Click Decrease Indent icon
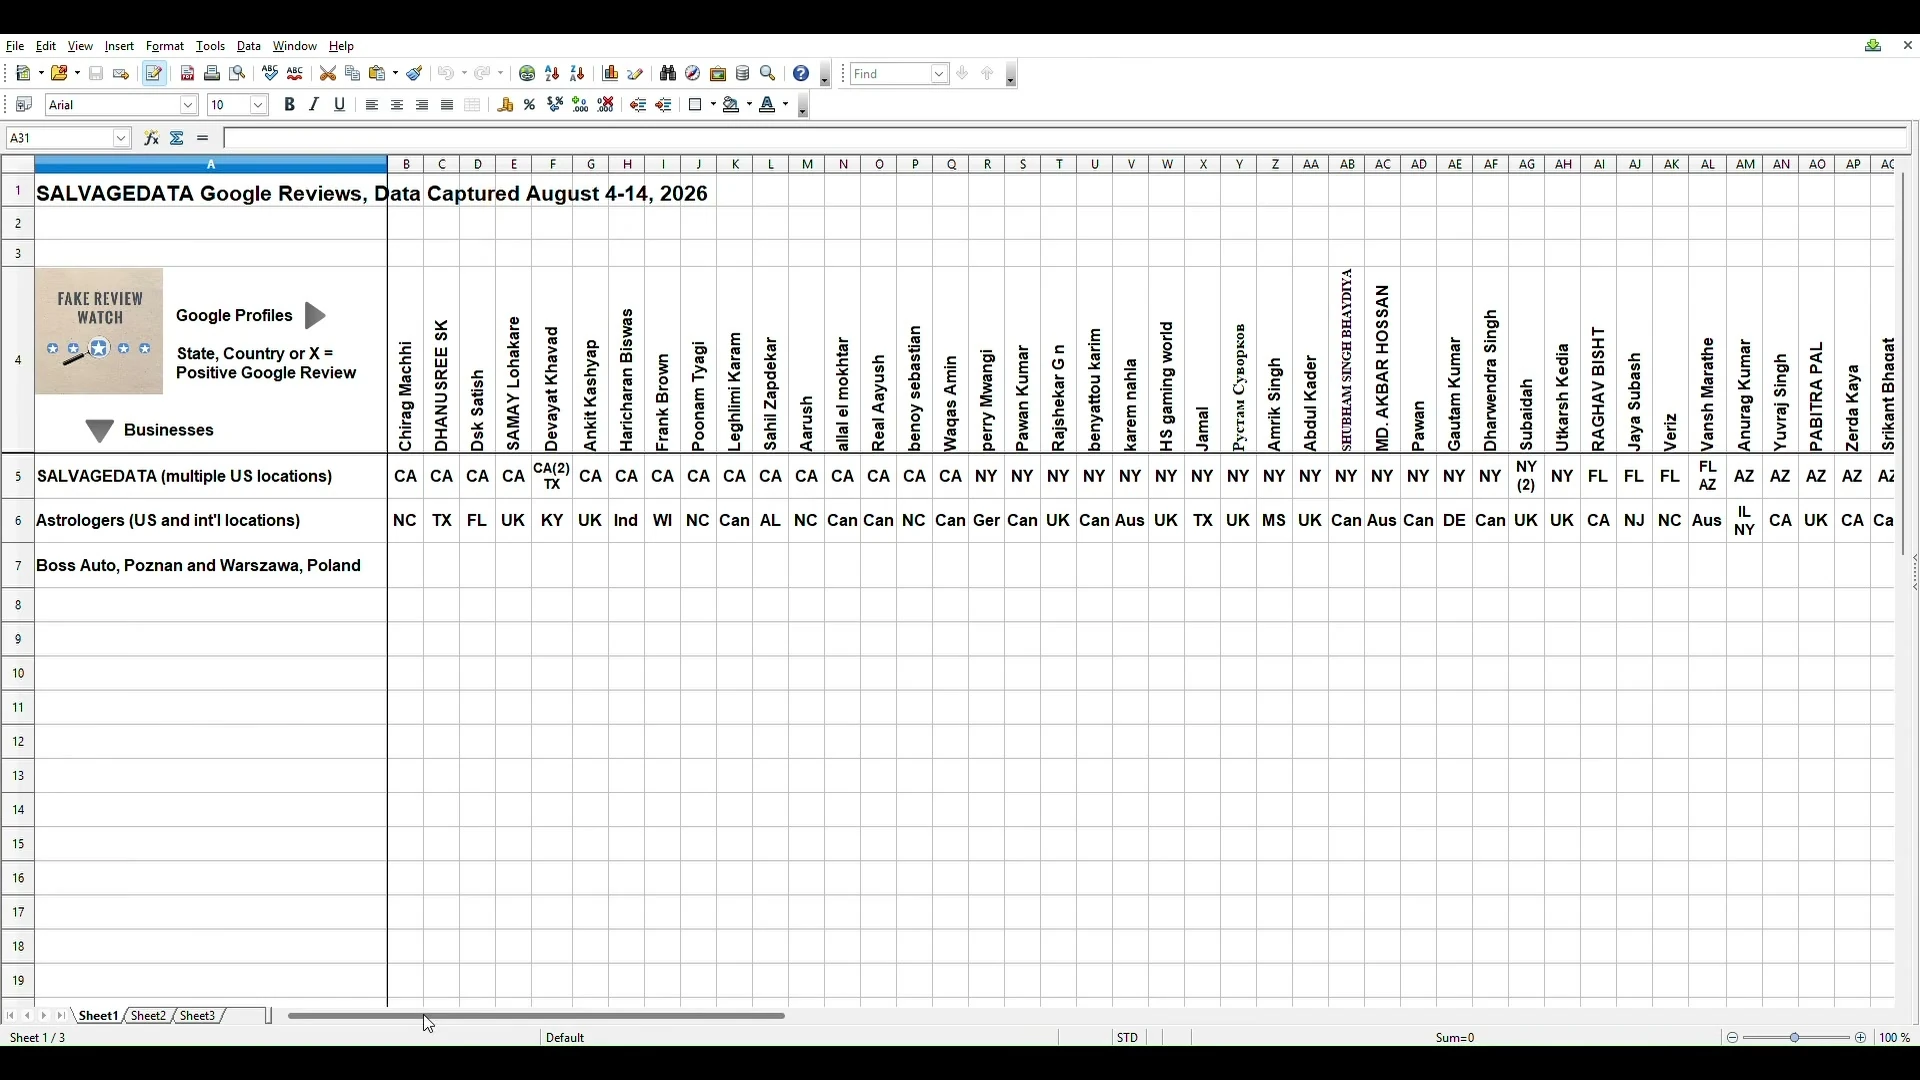Screen dimensions: 1920x1080 (639, 105)
